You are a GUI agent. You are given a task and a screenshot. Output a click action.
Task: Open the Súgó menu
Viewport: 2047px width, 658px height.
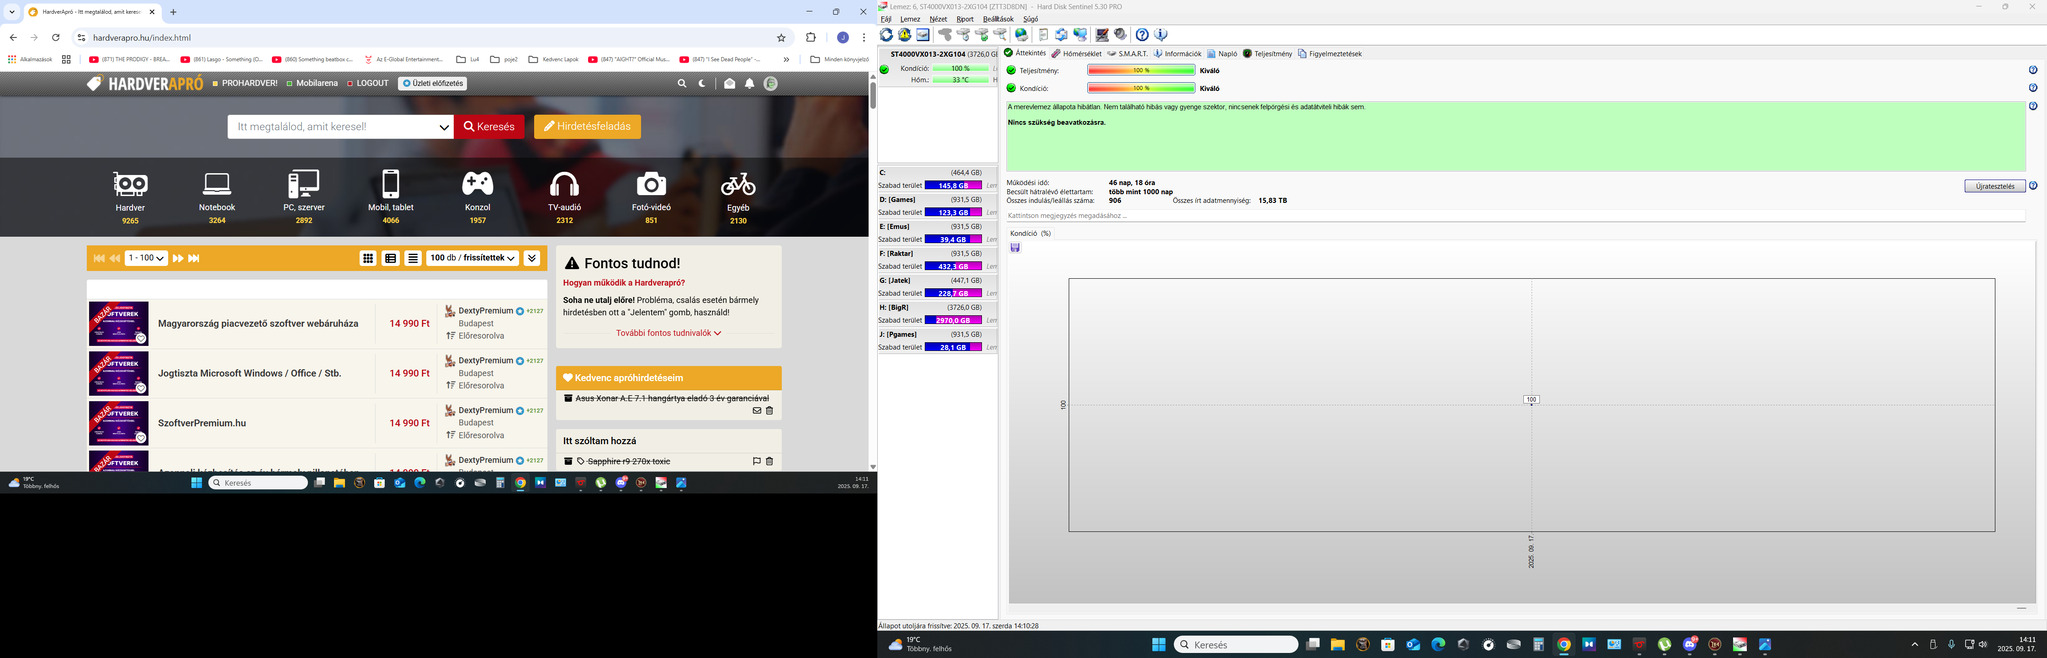point(1030,19)
